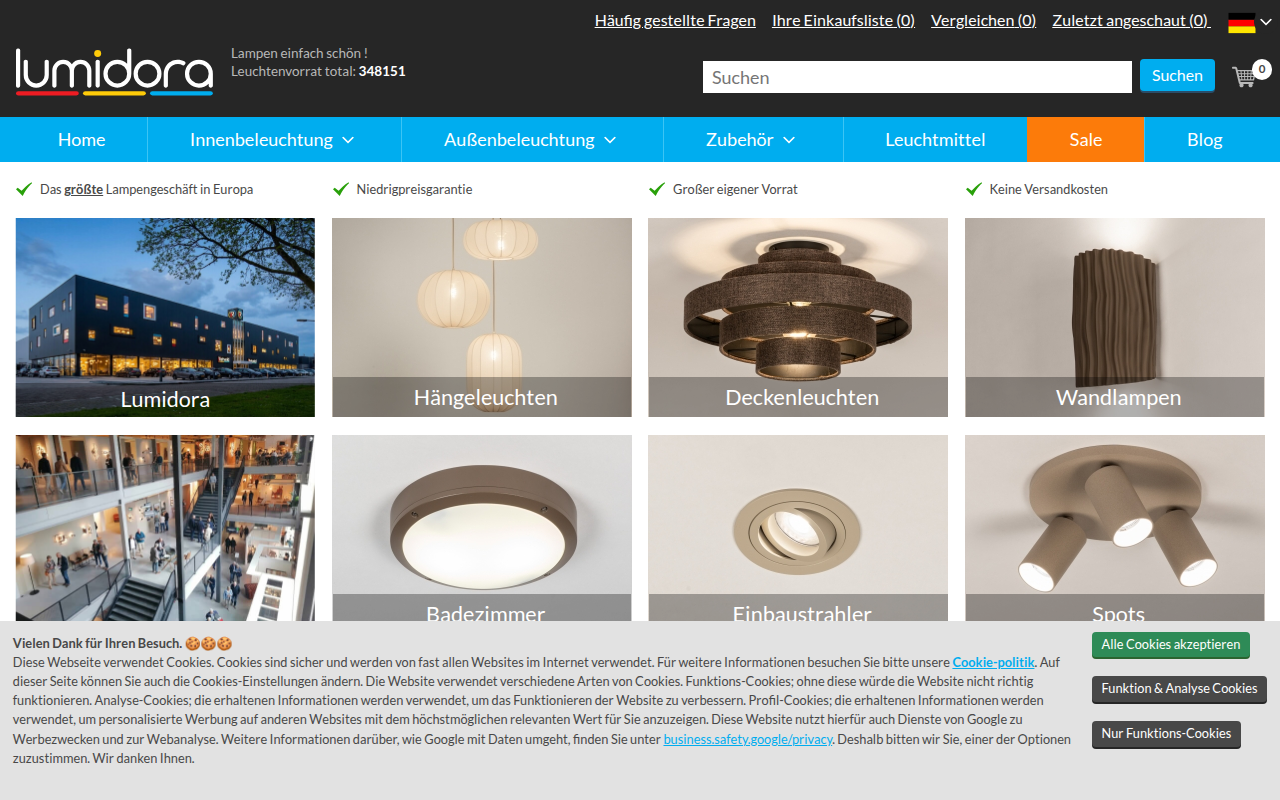Viewport: 1280px width, 800px height.
Task: Open the Vergleichen link
Action: (983, 20)
